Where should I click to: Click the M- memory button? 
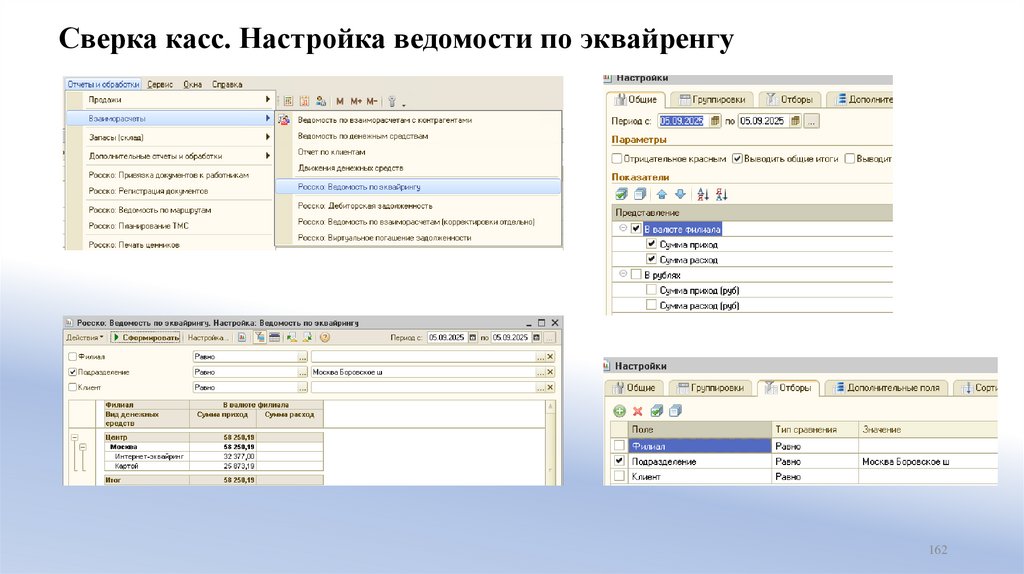tap(372, 101)
